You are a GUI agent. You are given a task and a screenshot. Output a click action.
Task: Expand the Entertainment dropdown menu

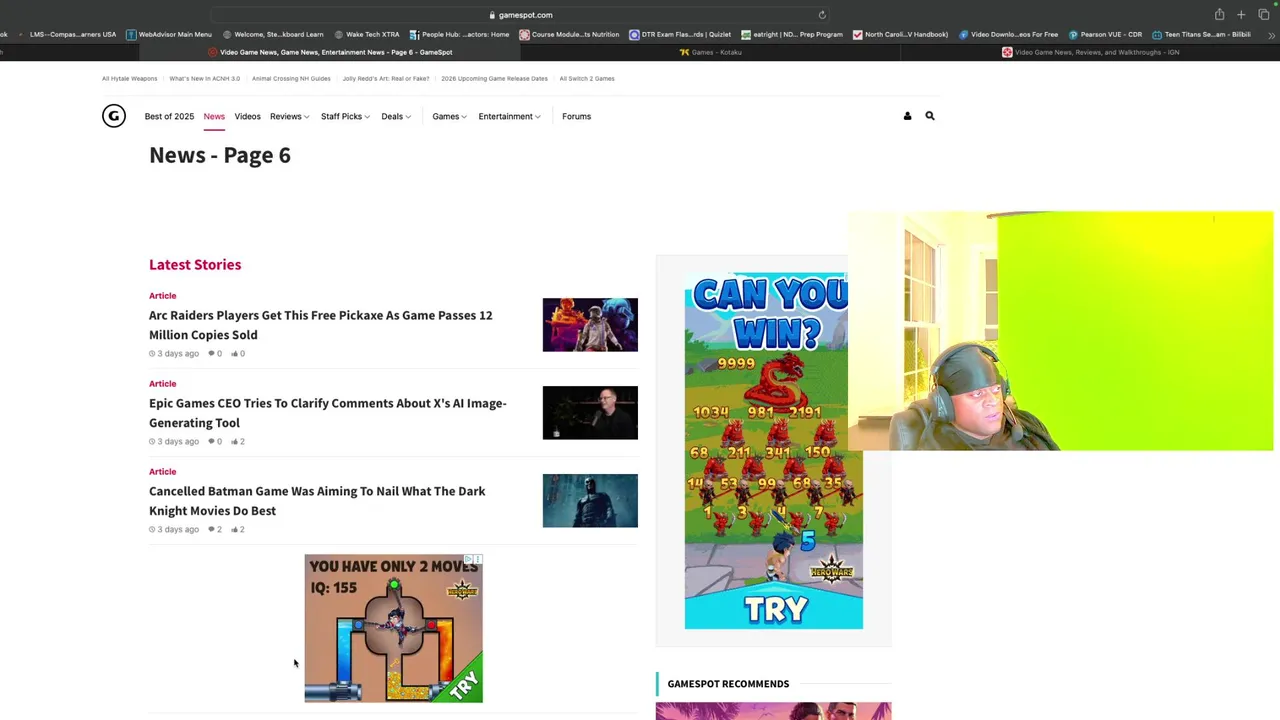[x=509, y=116]
